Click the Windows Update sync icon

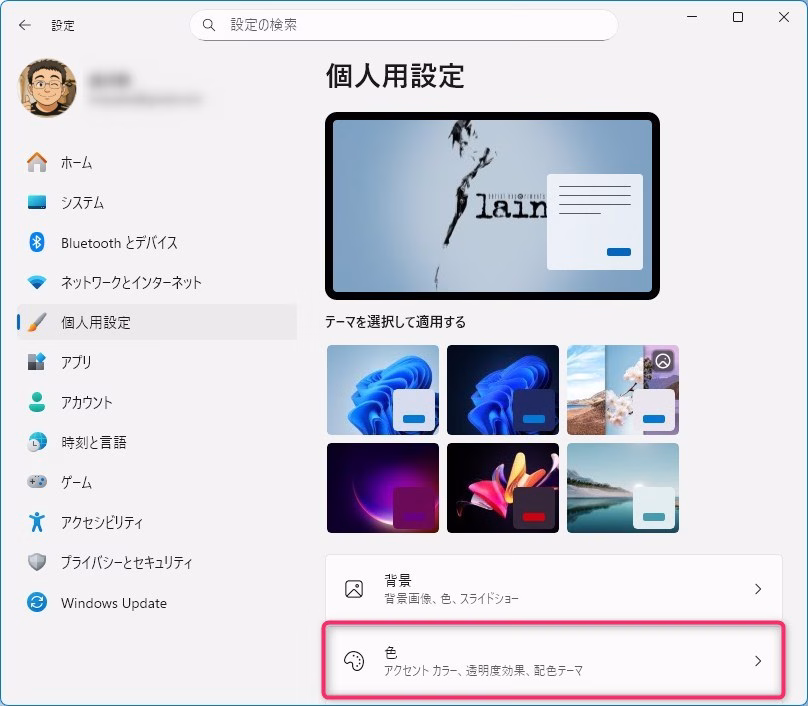coord(37,603)
